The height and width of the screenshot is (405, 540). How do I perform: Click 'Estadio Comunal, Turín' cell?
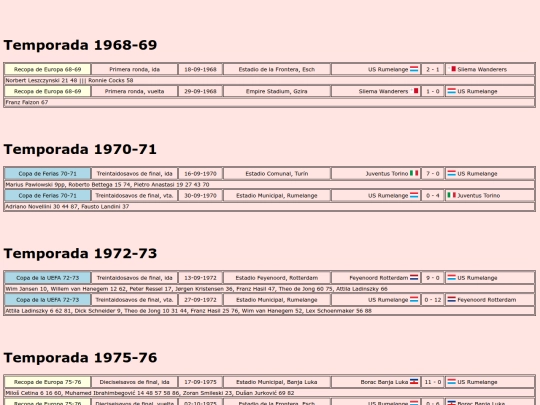[x=277, y=174]
